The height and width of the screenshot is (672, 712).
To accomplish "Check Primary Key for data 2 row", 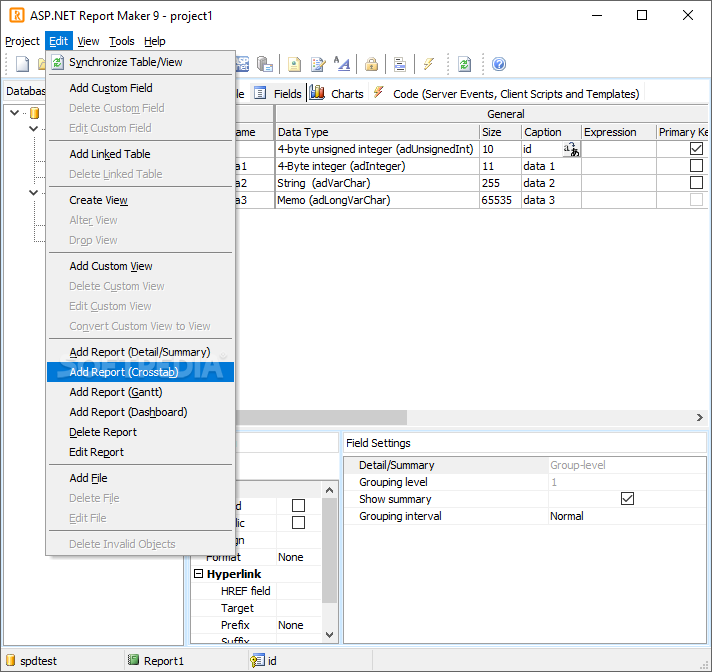I will point(696,183).
